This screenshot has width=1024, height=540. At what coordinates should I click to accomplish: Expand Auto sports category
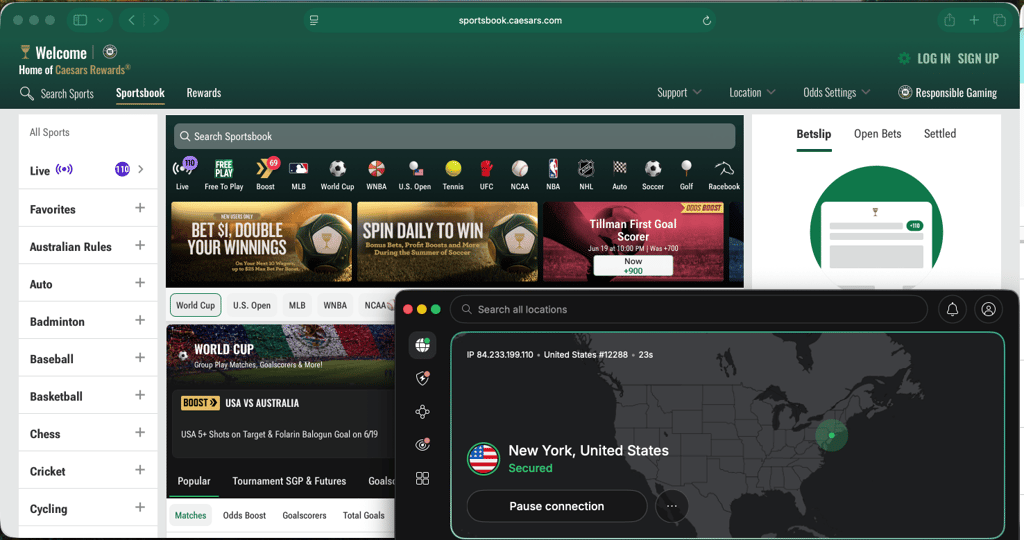140,283
